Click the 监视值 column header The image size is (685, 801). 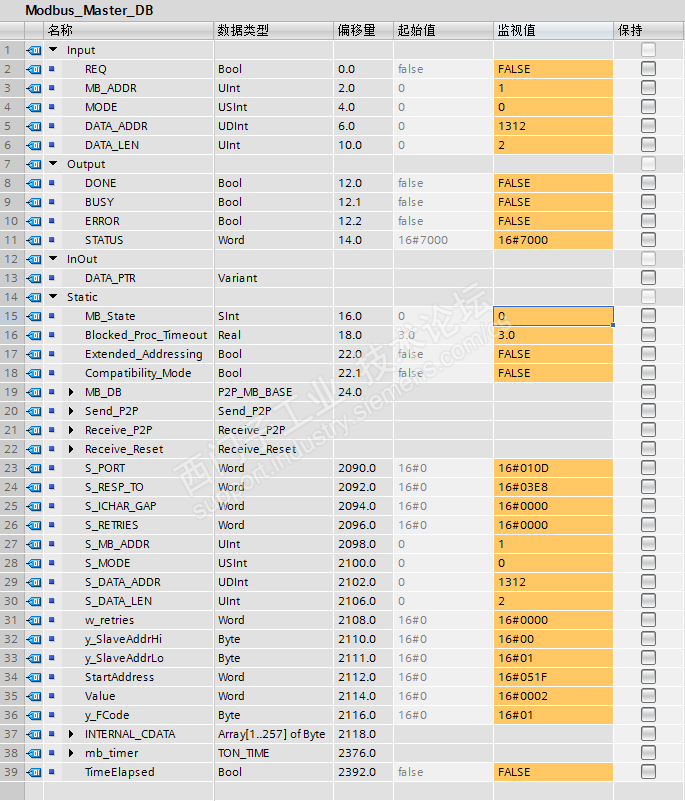click(516, 30)
